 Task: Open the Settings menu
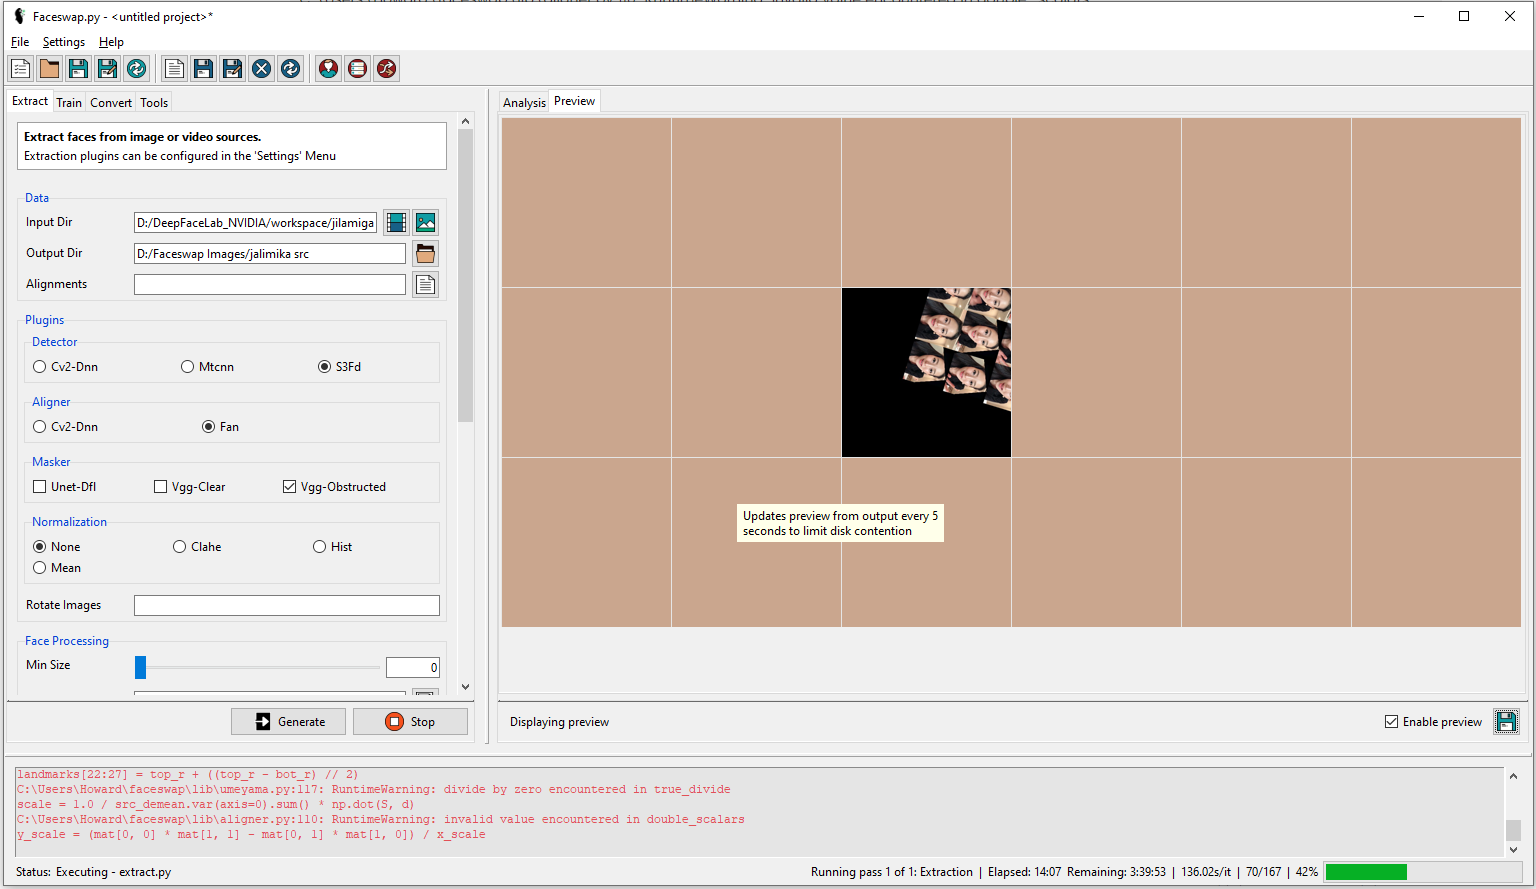[x=63, y=42]
